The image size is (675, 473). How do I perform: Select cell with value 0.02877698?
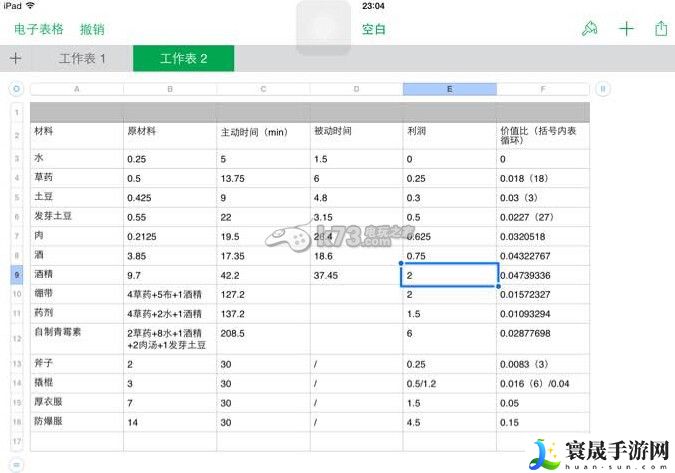point(543,339)
